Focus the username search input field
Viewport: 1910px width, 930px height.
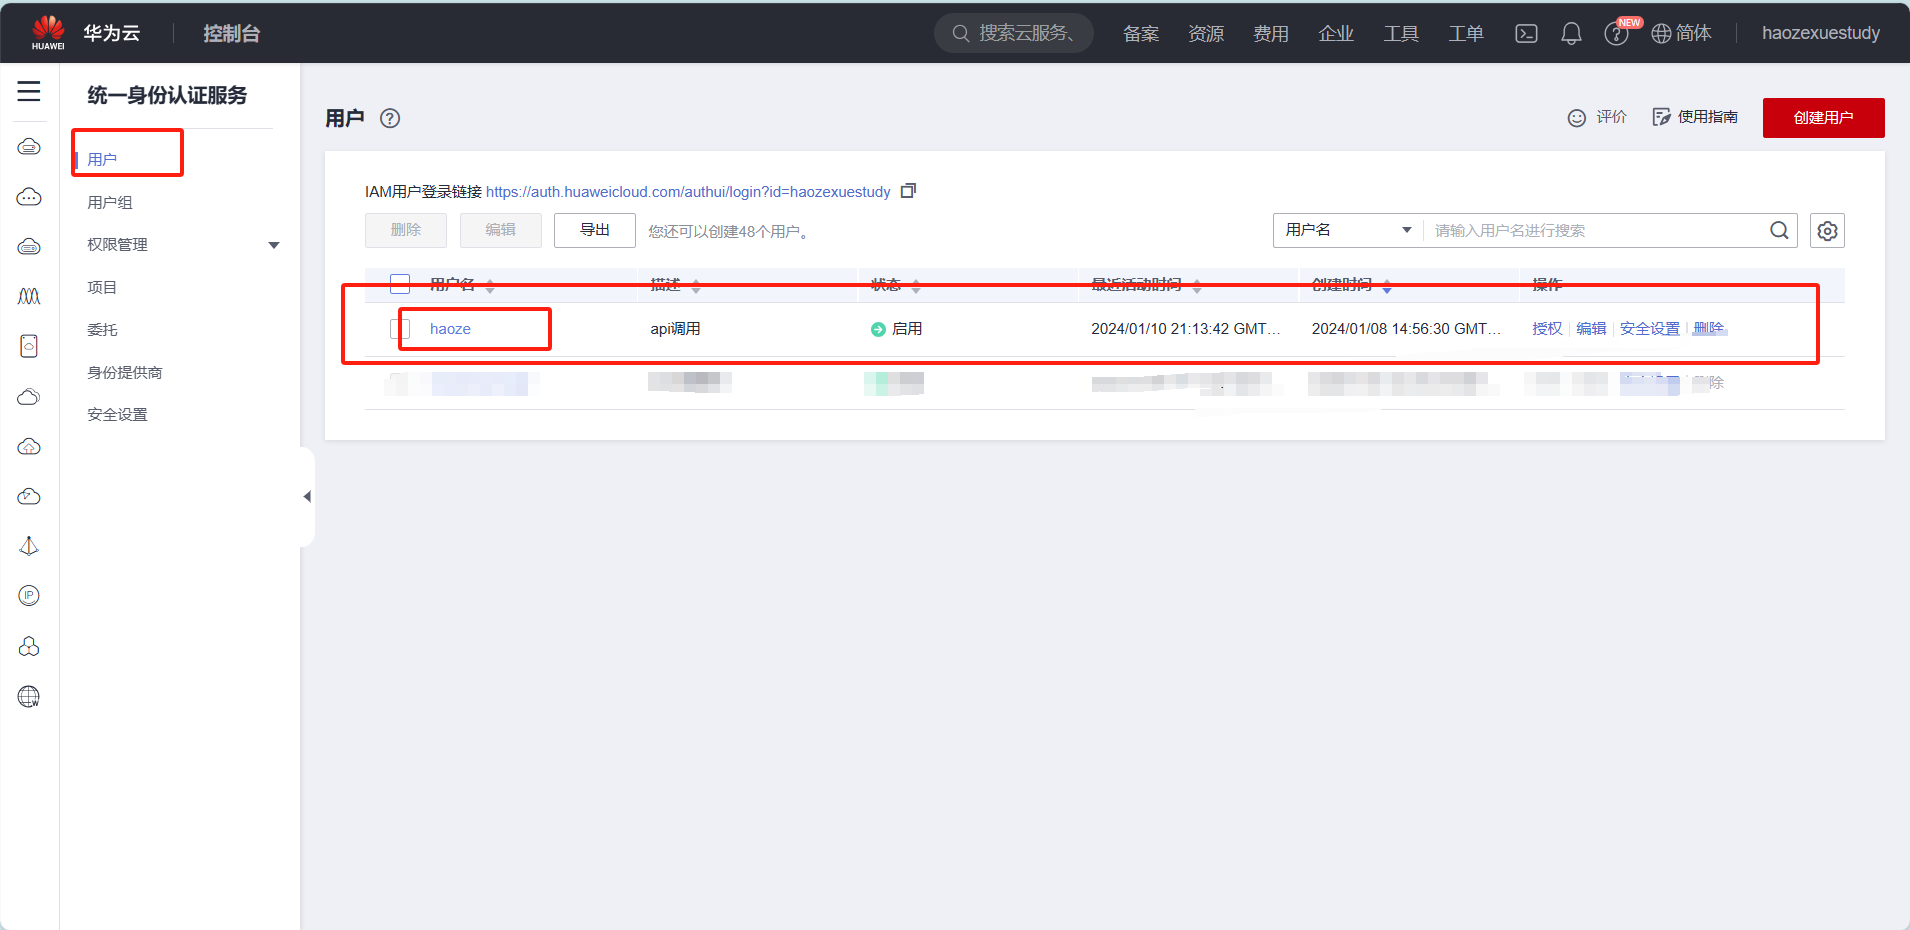pyautogui.click(x=1597, y=230)
